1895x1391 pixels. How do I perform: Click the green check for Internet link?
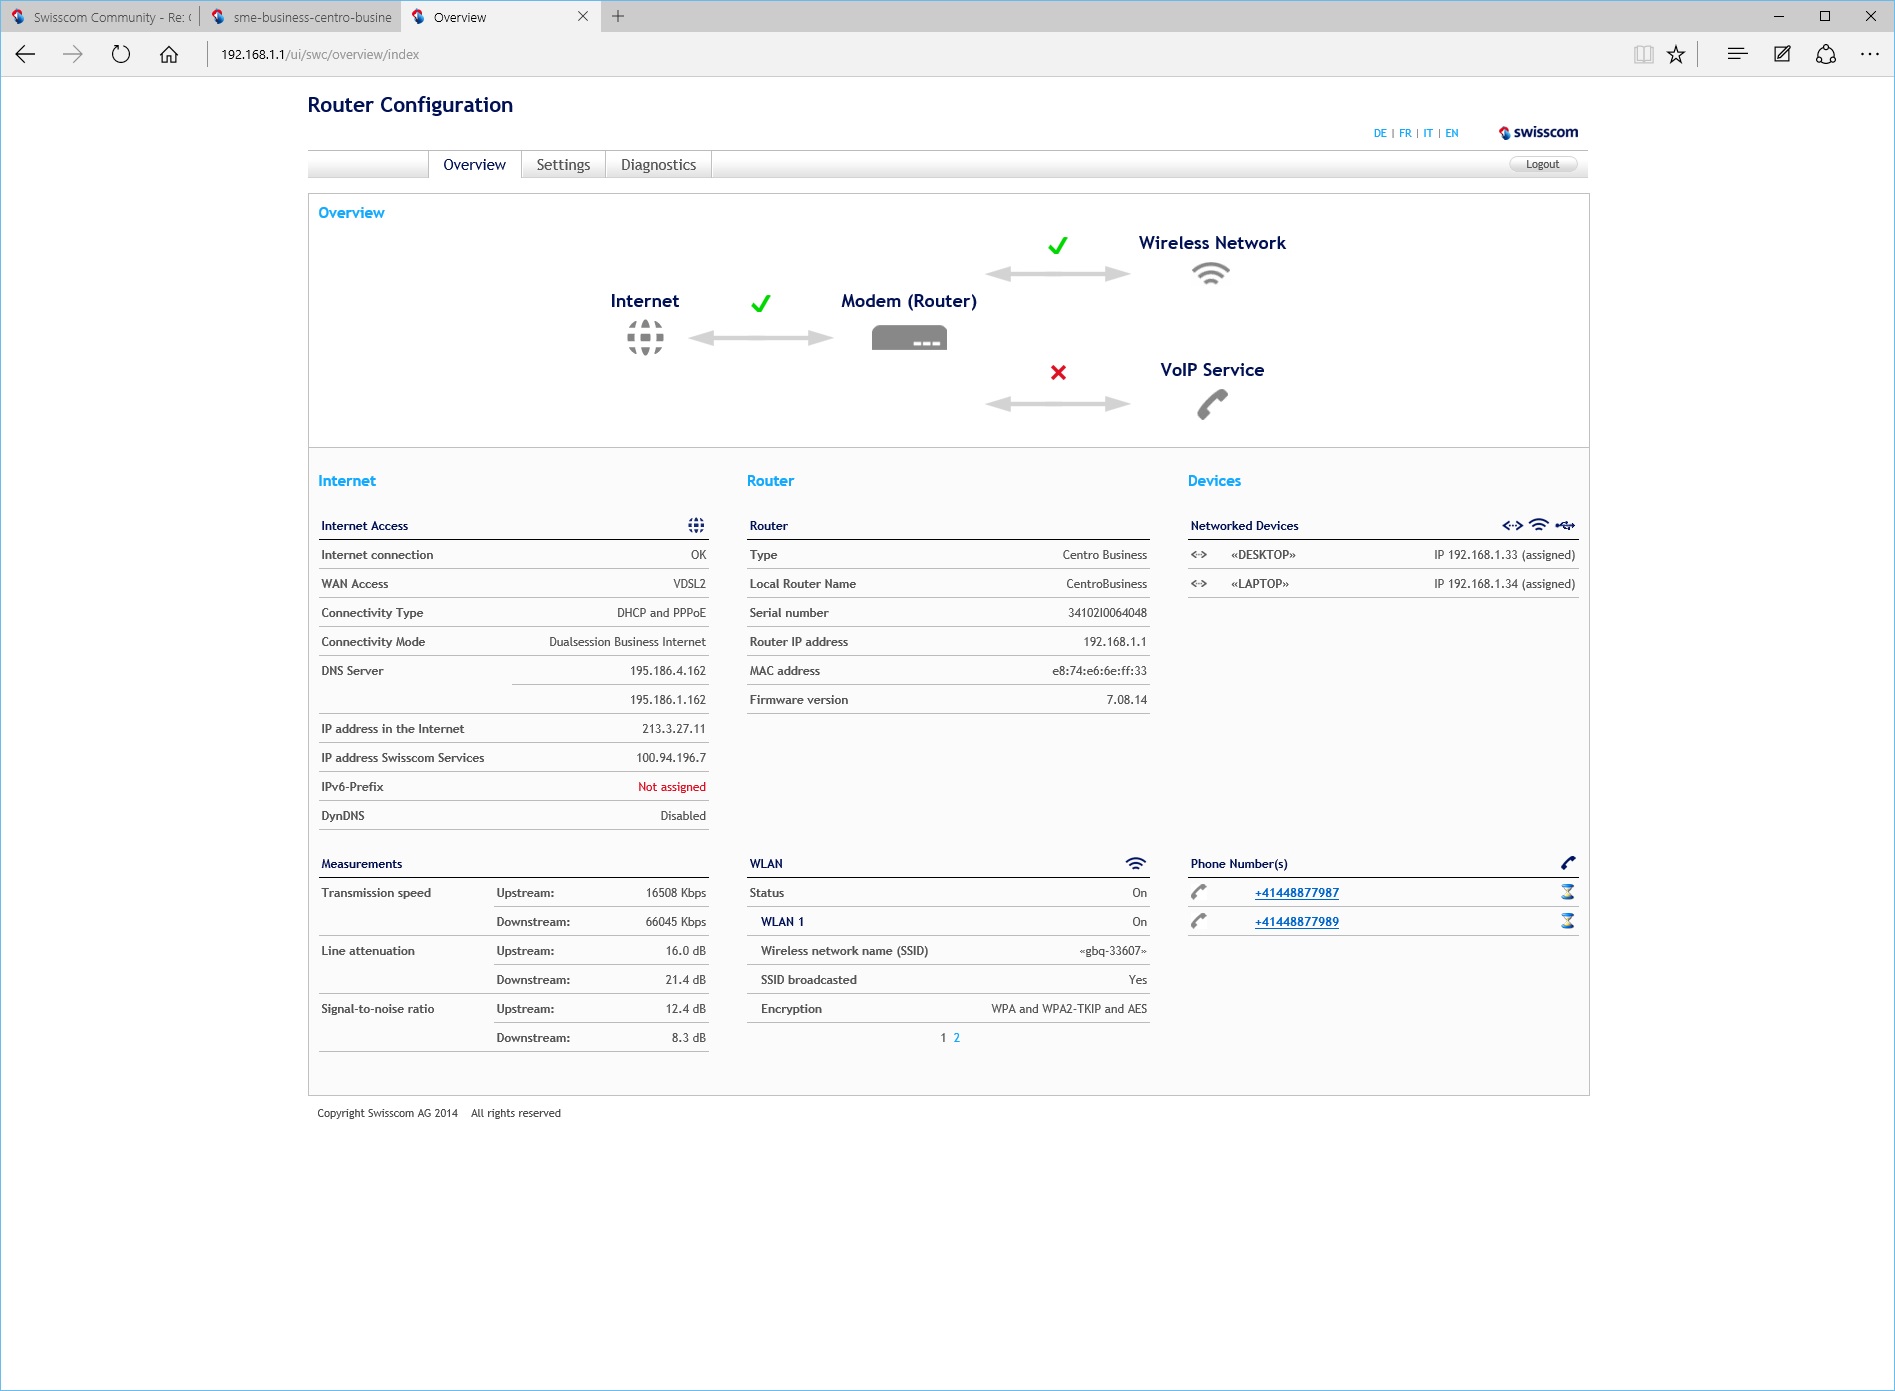760,303
